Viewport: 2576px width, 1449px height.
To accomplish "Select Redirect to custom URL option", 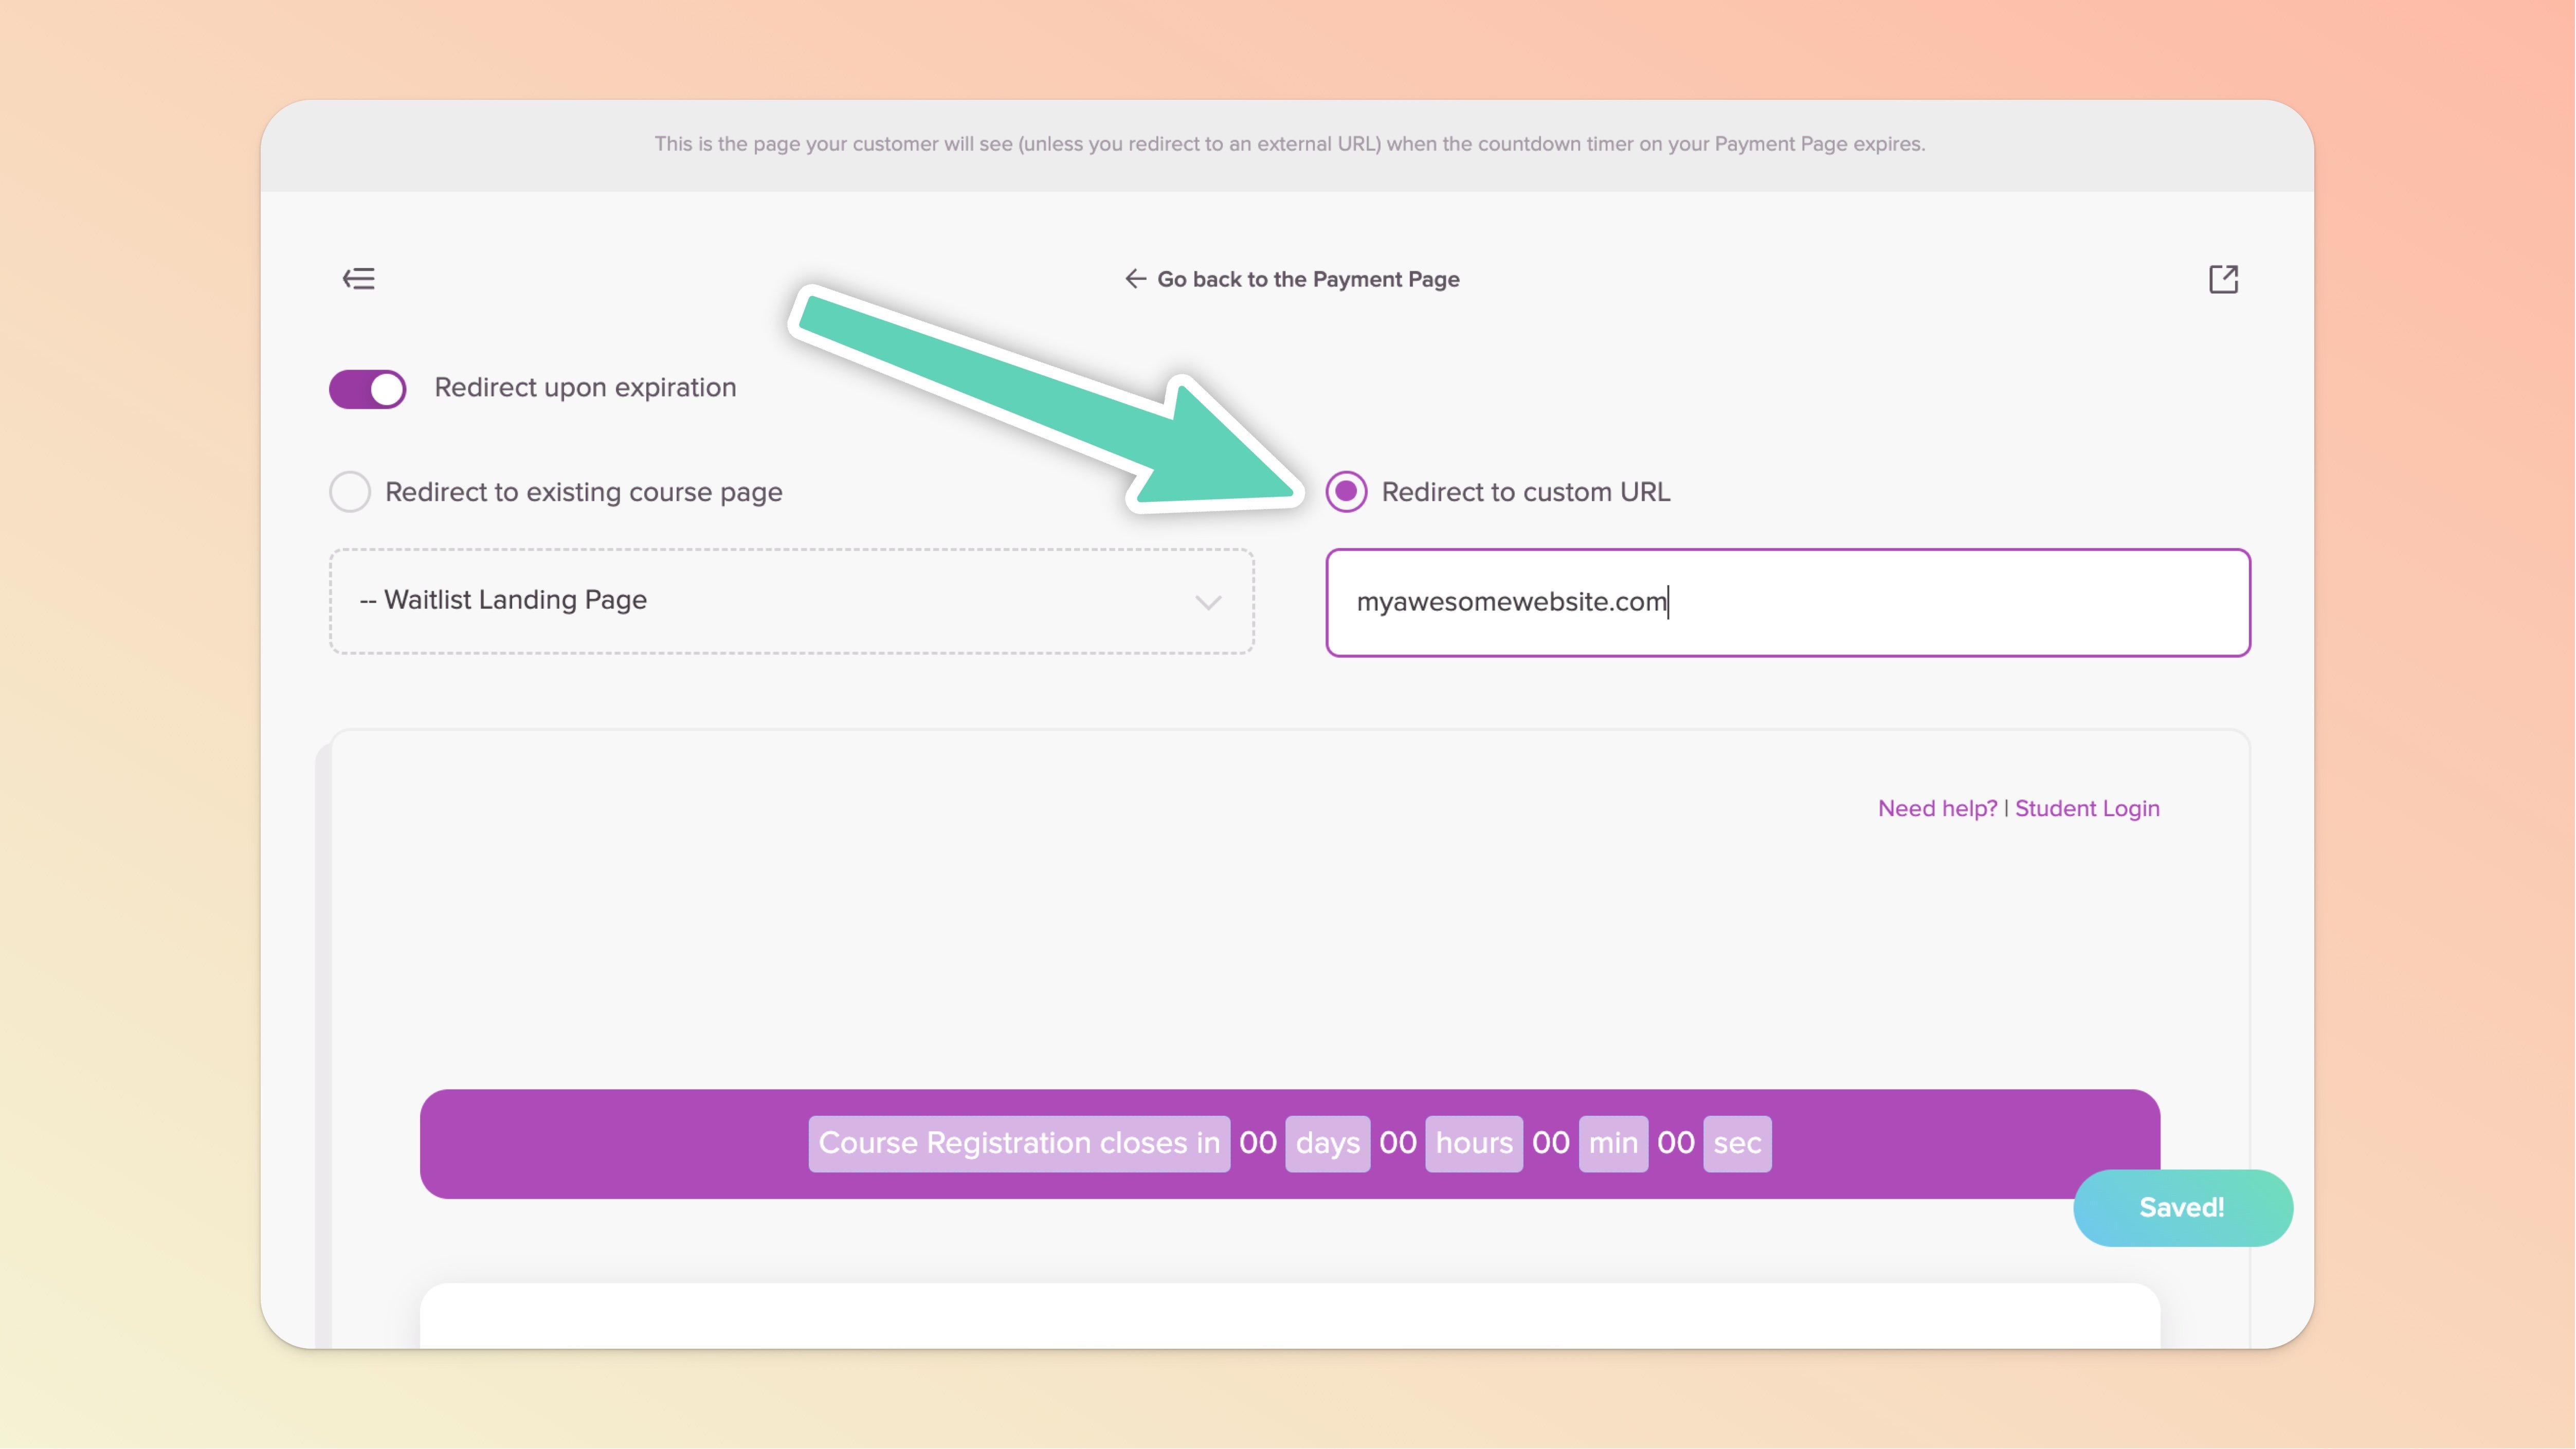I will (1346, 492).
